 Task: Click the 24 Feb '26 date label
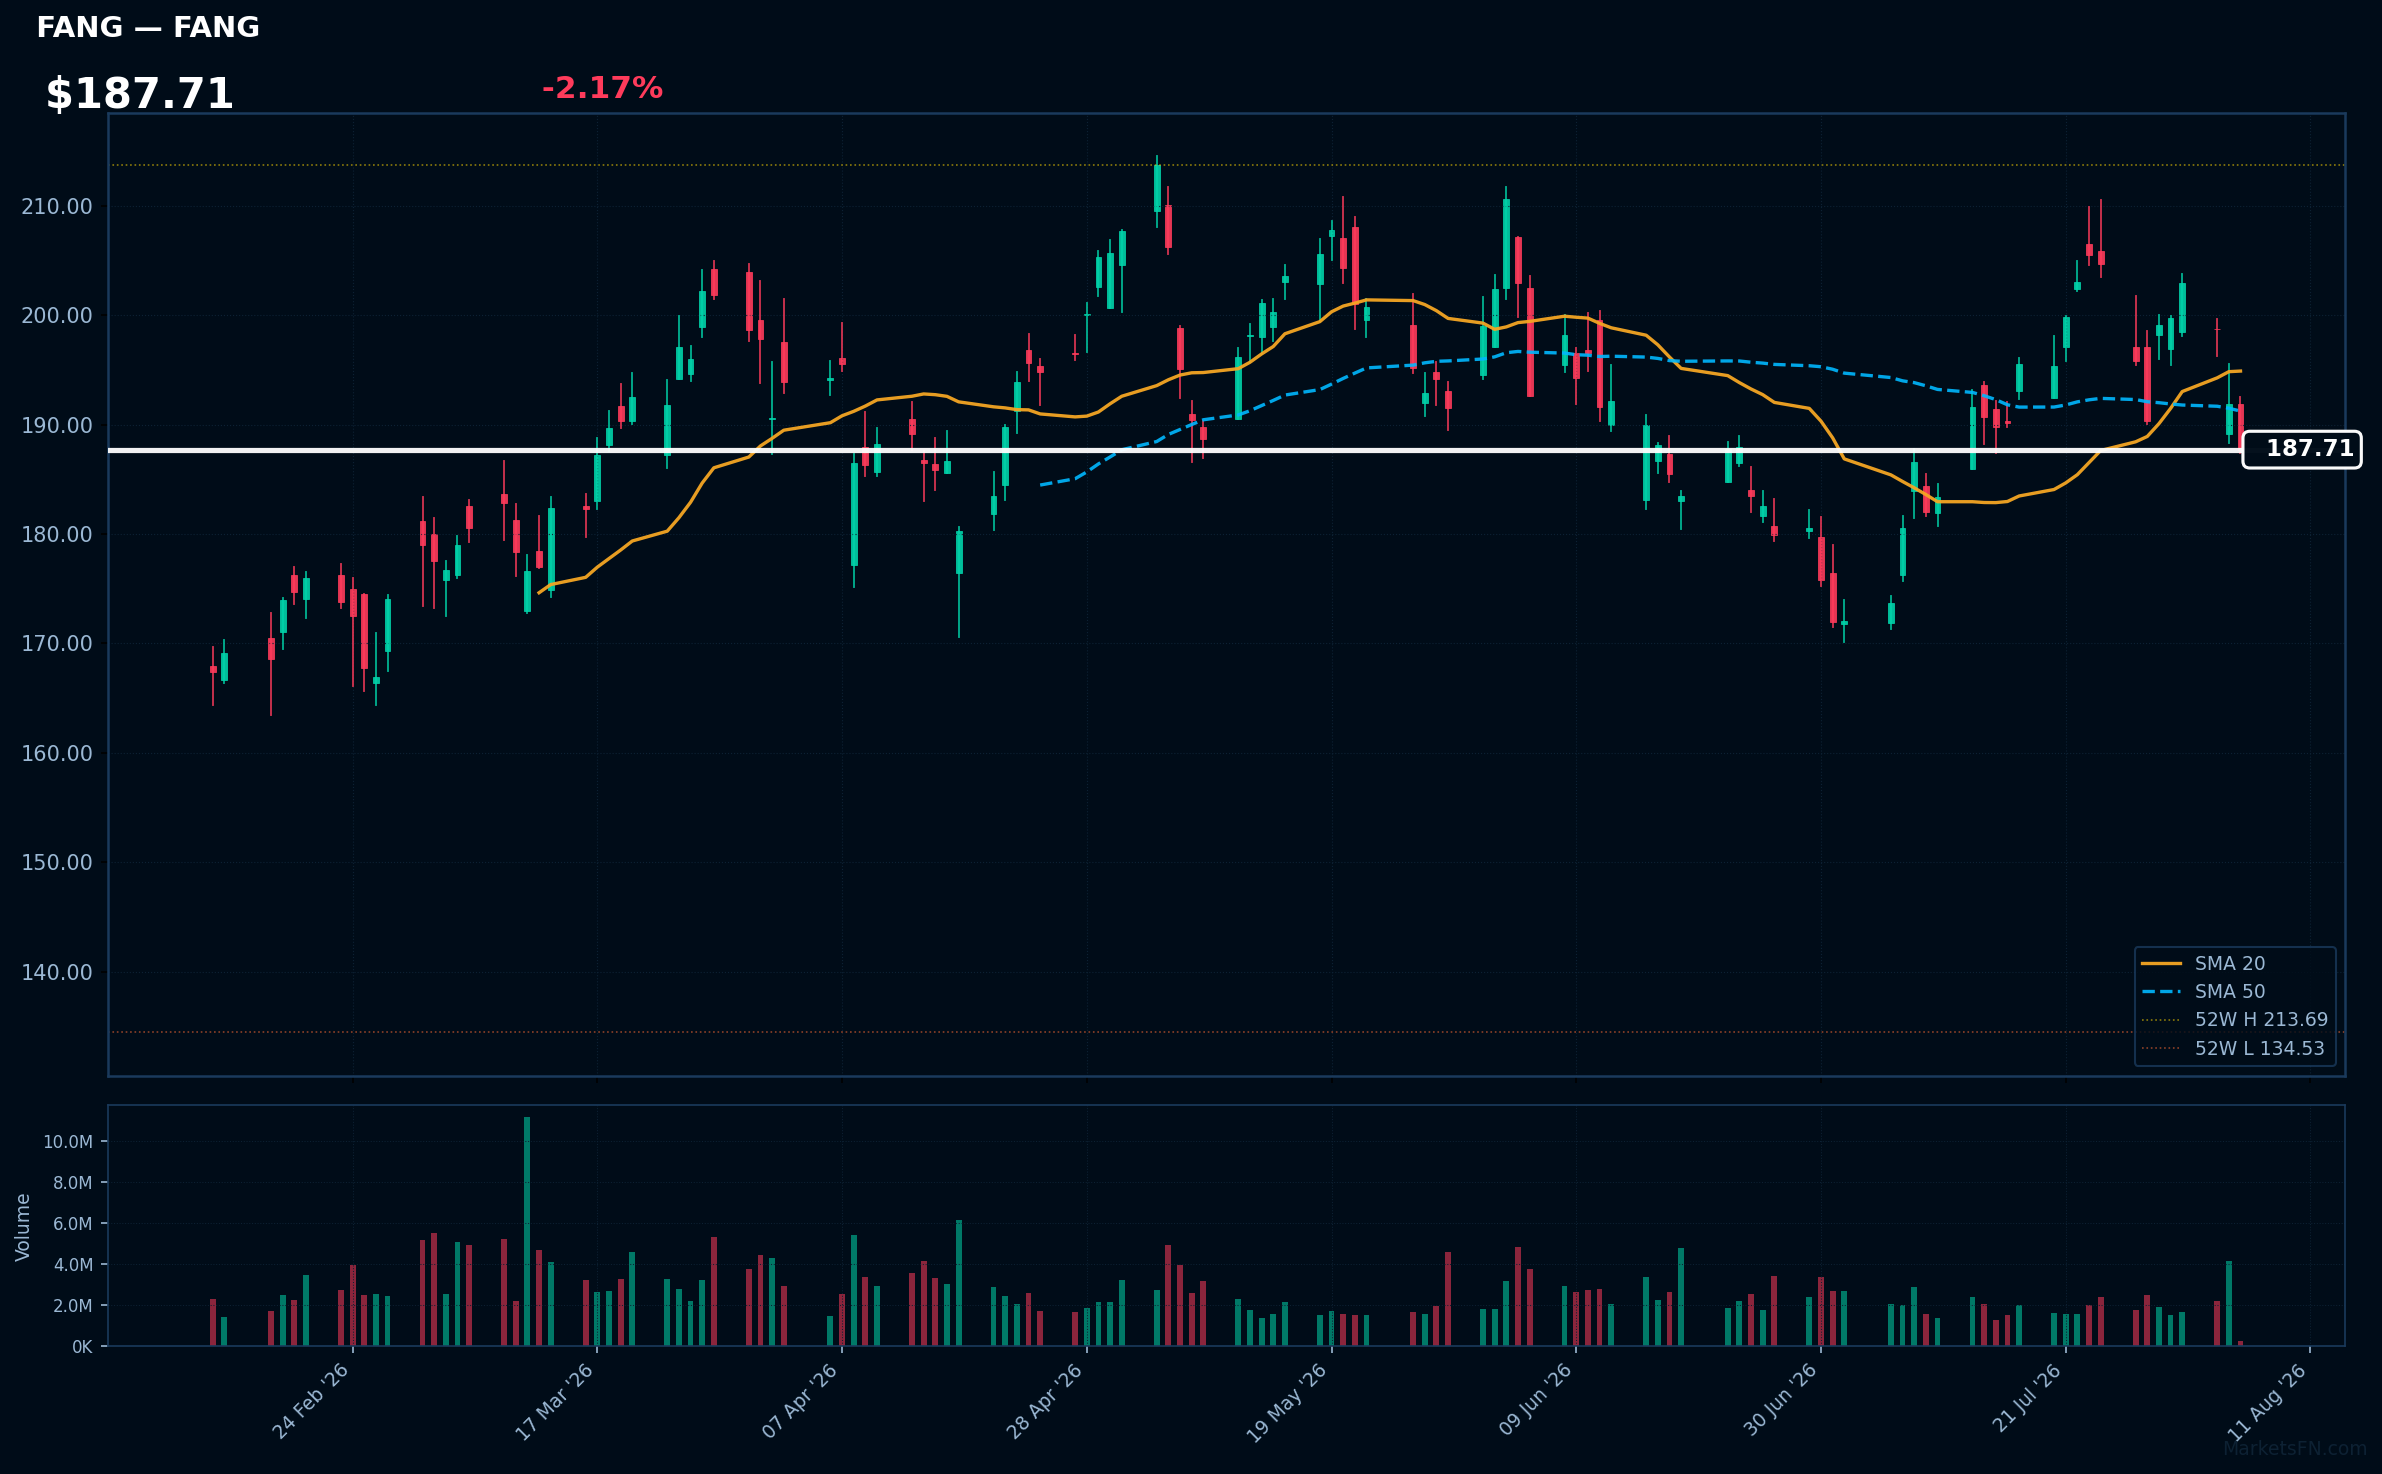coord(310,1401)
